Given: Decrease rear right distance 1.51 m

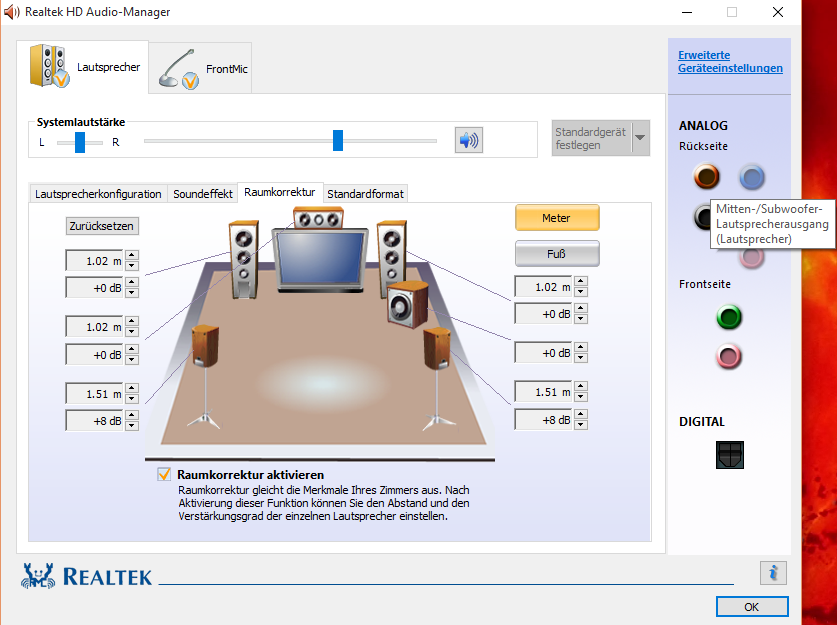Looking at the screenshot, I should 581,397.
